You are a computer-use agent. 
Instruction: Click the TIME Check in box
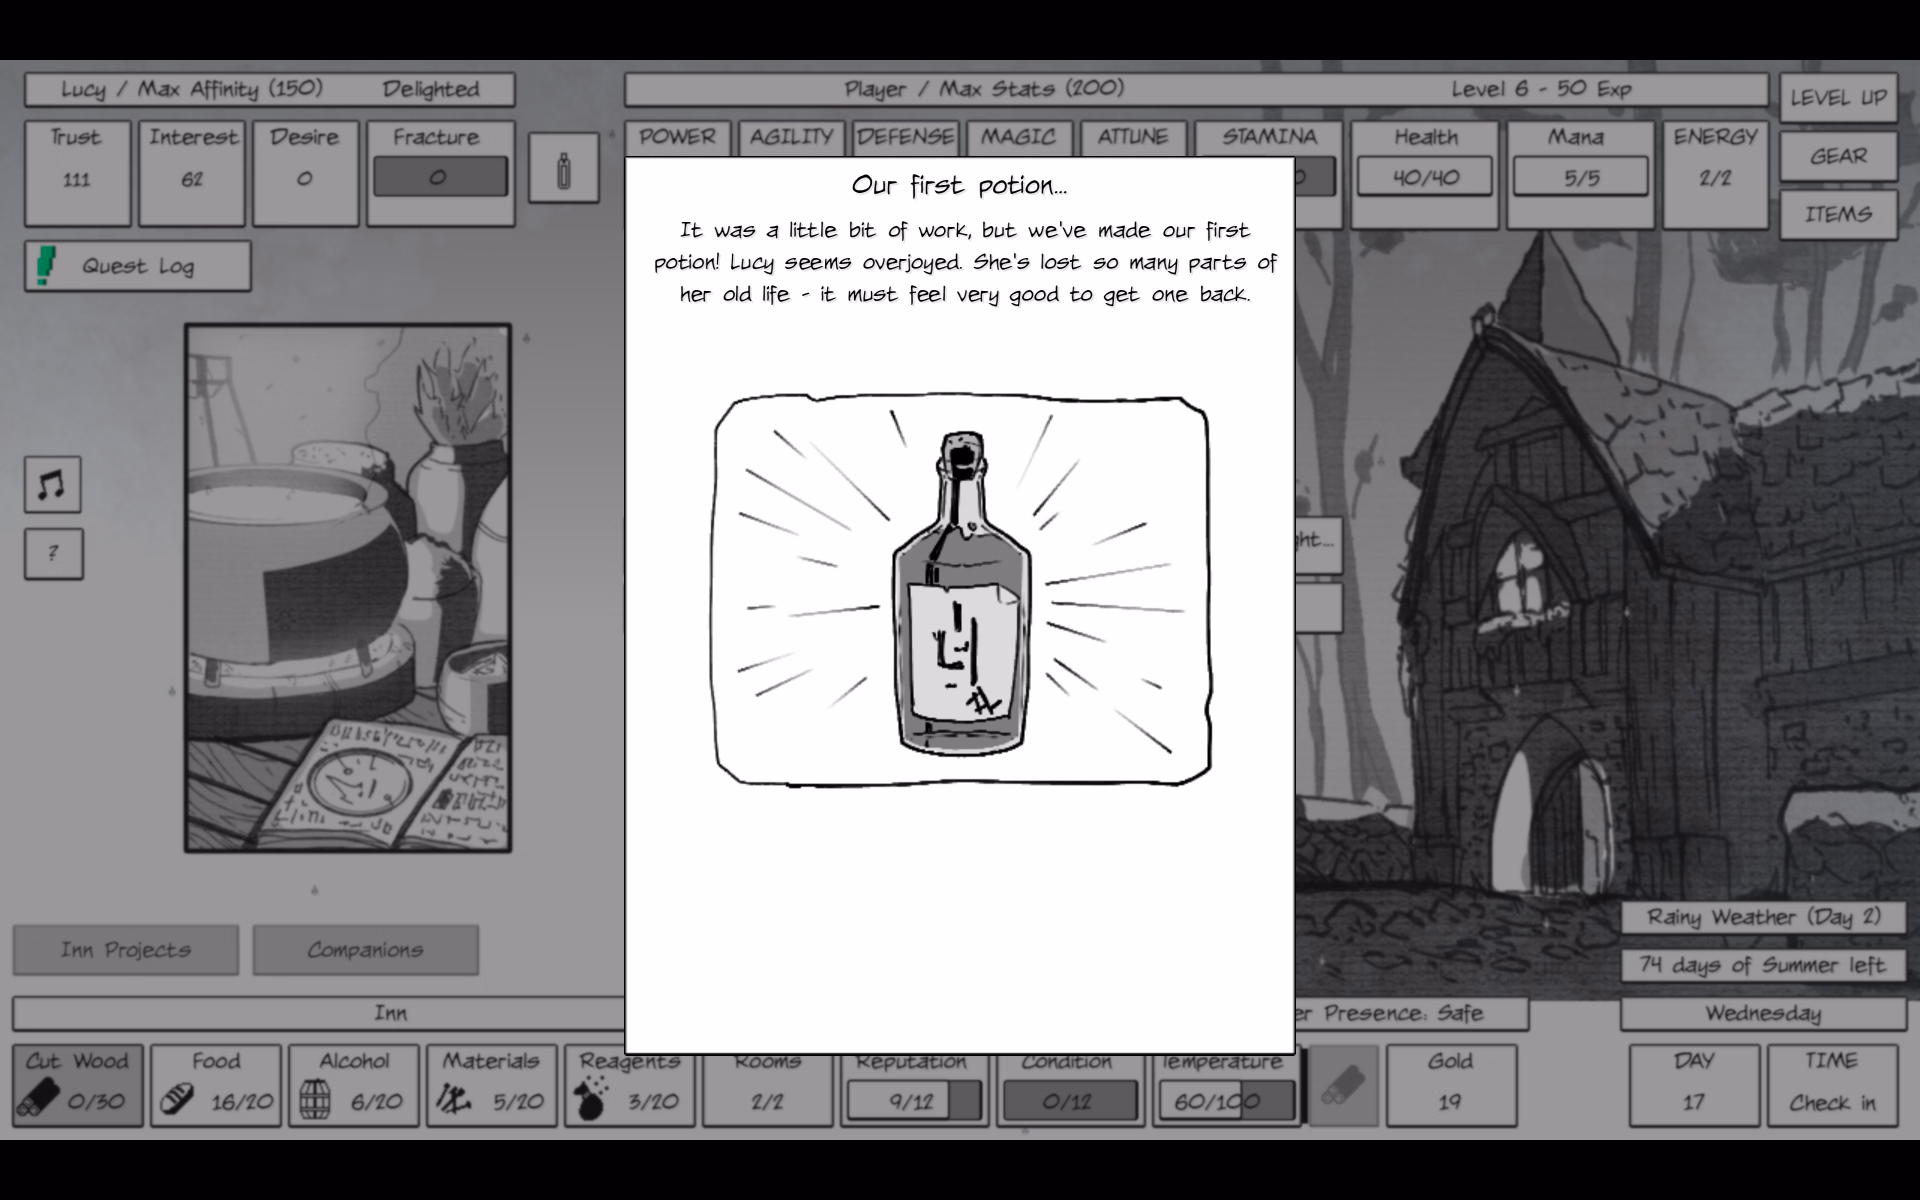[x=1832, y=1085]
